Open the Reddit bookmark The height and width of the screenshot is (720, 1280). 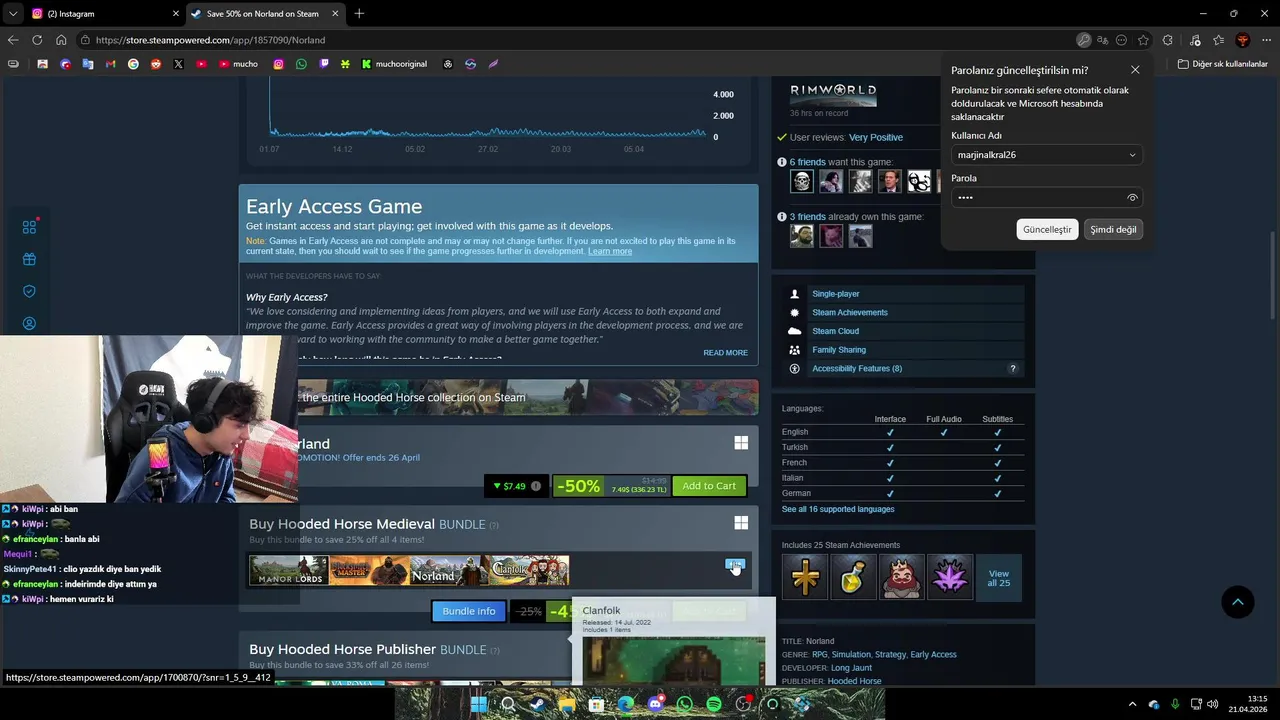coord(156,64)
